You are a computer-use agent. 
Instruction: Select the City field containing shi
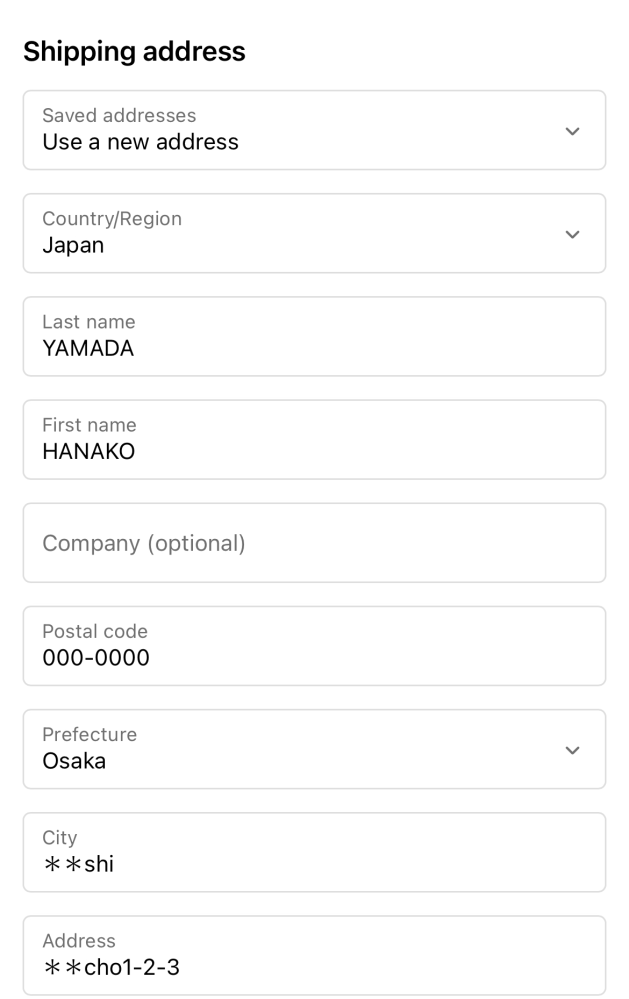(x=314, y=852)
